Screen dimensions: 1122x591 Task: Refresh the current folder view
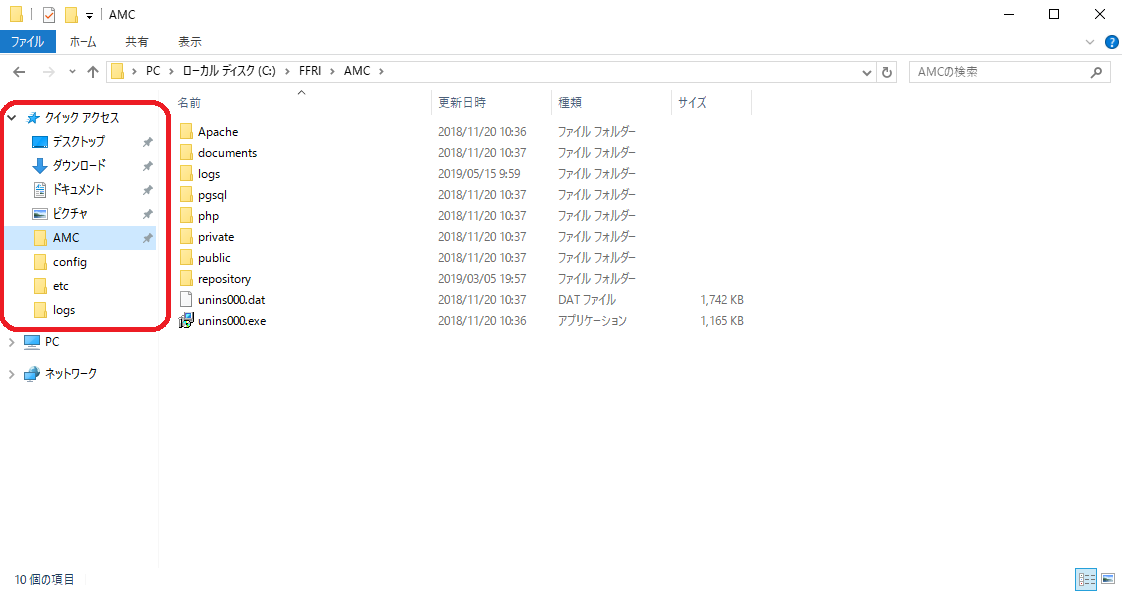click(x=887, y=72)
